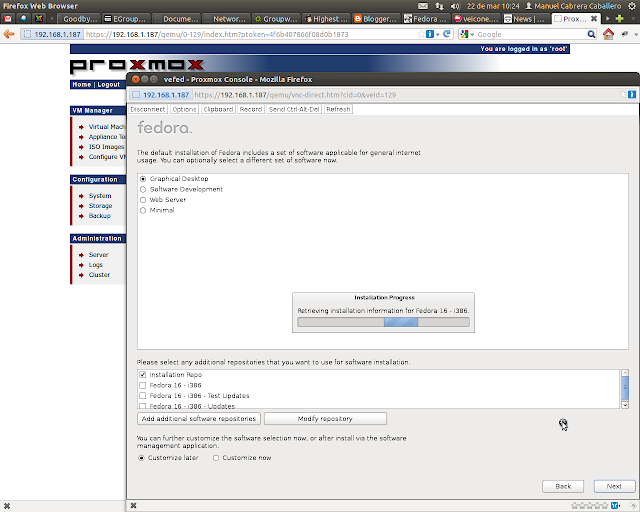This screenshot has width=640, height=512.
Task: Click the rating stars in the status bar
Action: pyautogui.click(x=589, y=506)
